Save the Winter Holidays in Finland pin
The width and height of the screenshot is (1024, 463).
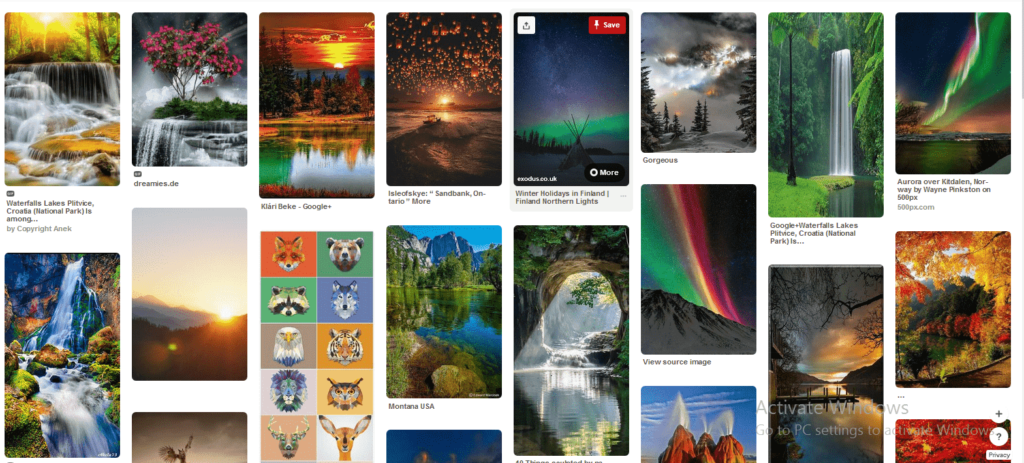pos(607,25)
